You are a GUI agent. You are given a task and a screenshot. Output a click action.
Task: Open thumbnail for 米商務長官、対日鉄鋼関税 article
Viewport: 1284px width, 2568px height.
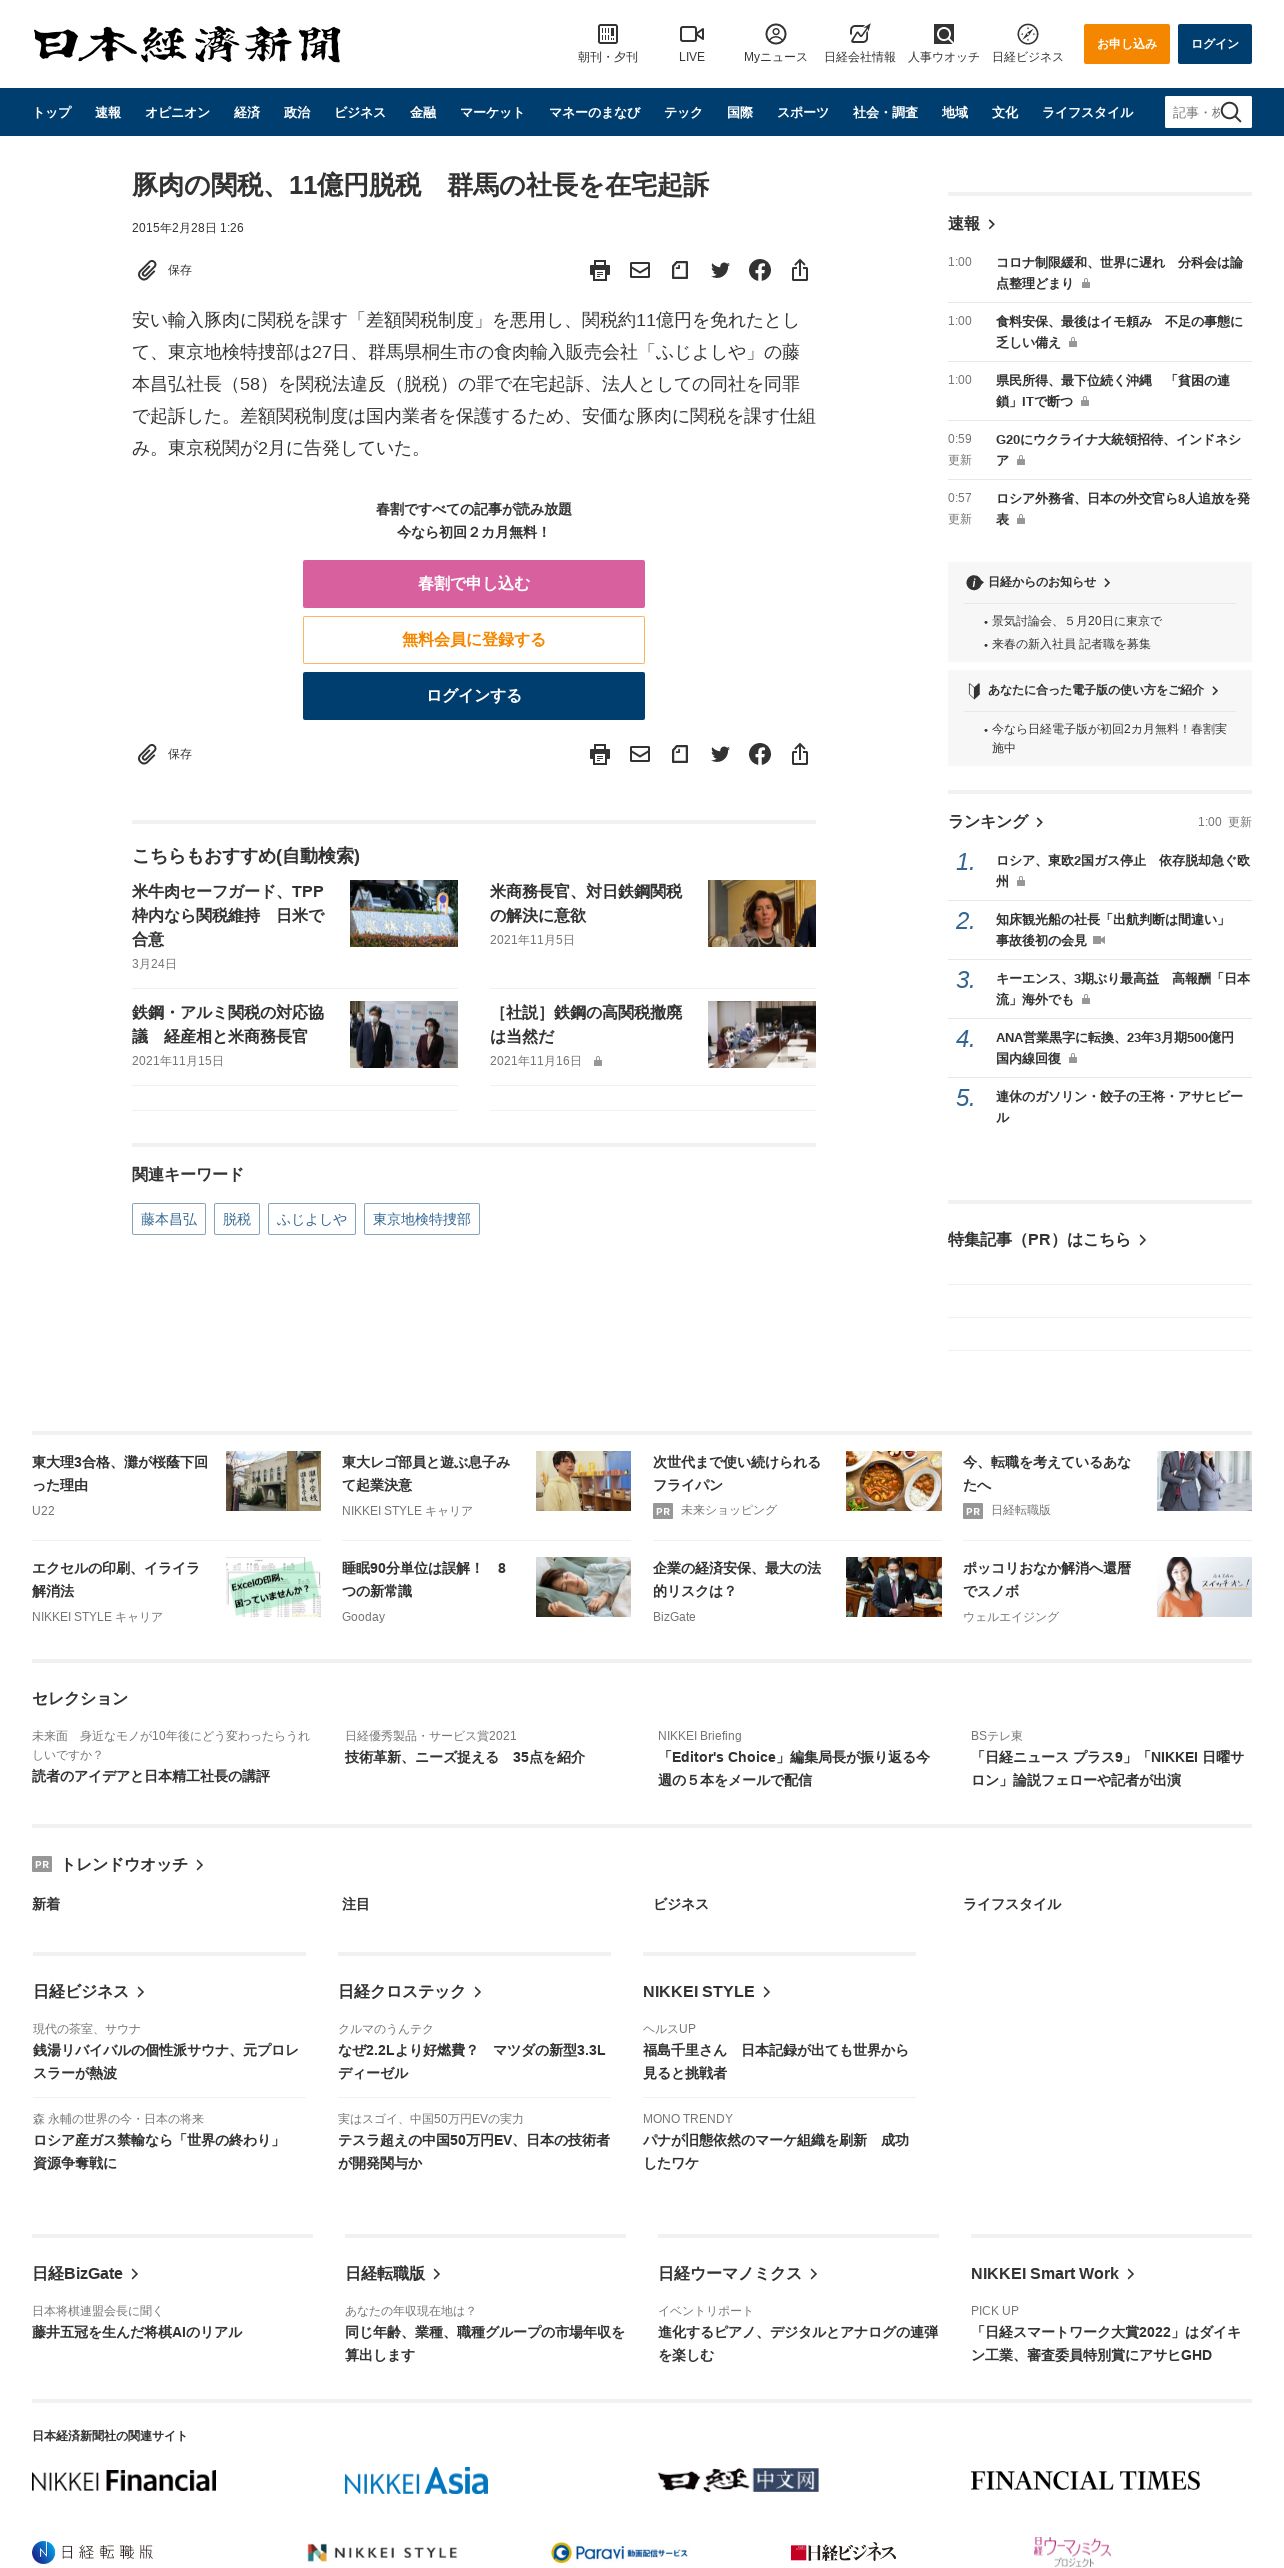pyautogui.click(x=762, y=913)
